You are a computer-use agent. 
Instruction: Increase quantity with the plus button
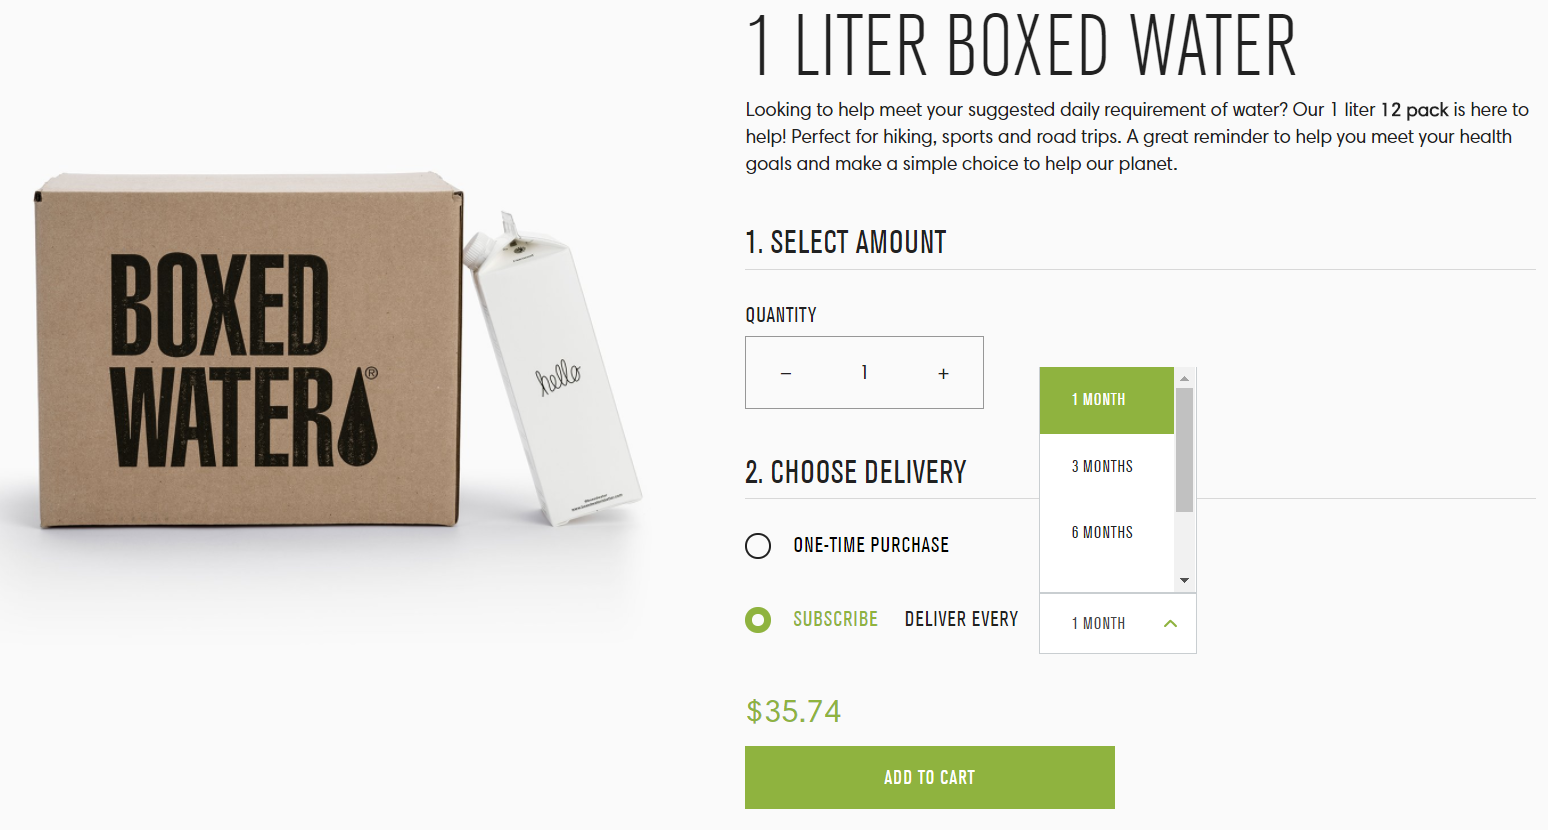(x=943, y=373)
